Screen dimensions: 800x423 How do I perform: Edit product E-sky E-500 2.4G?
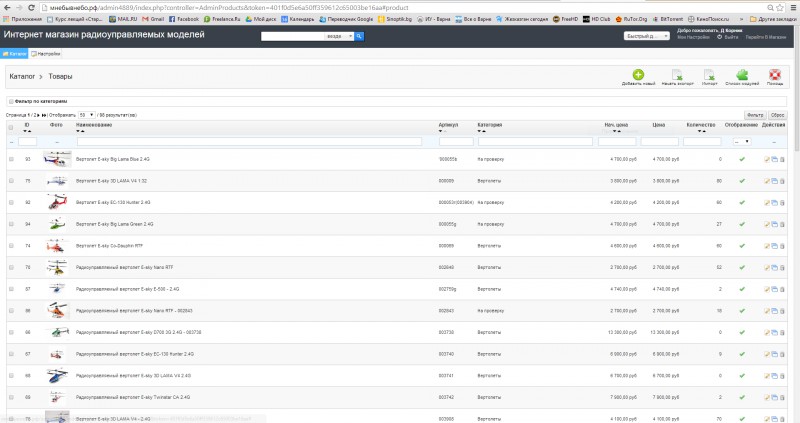click(x=767, y=289)
